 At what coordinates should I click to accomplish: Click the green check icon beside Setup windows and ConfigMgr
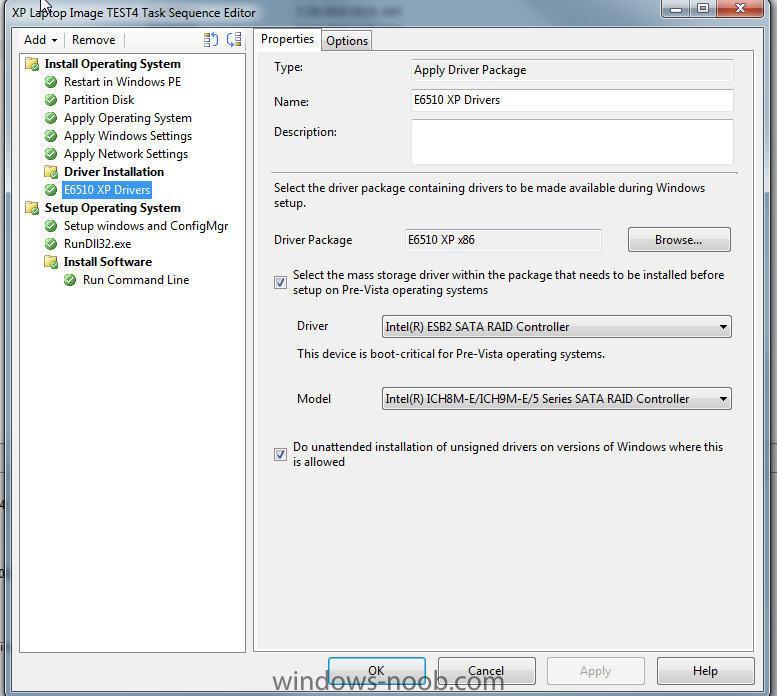51,226
